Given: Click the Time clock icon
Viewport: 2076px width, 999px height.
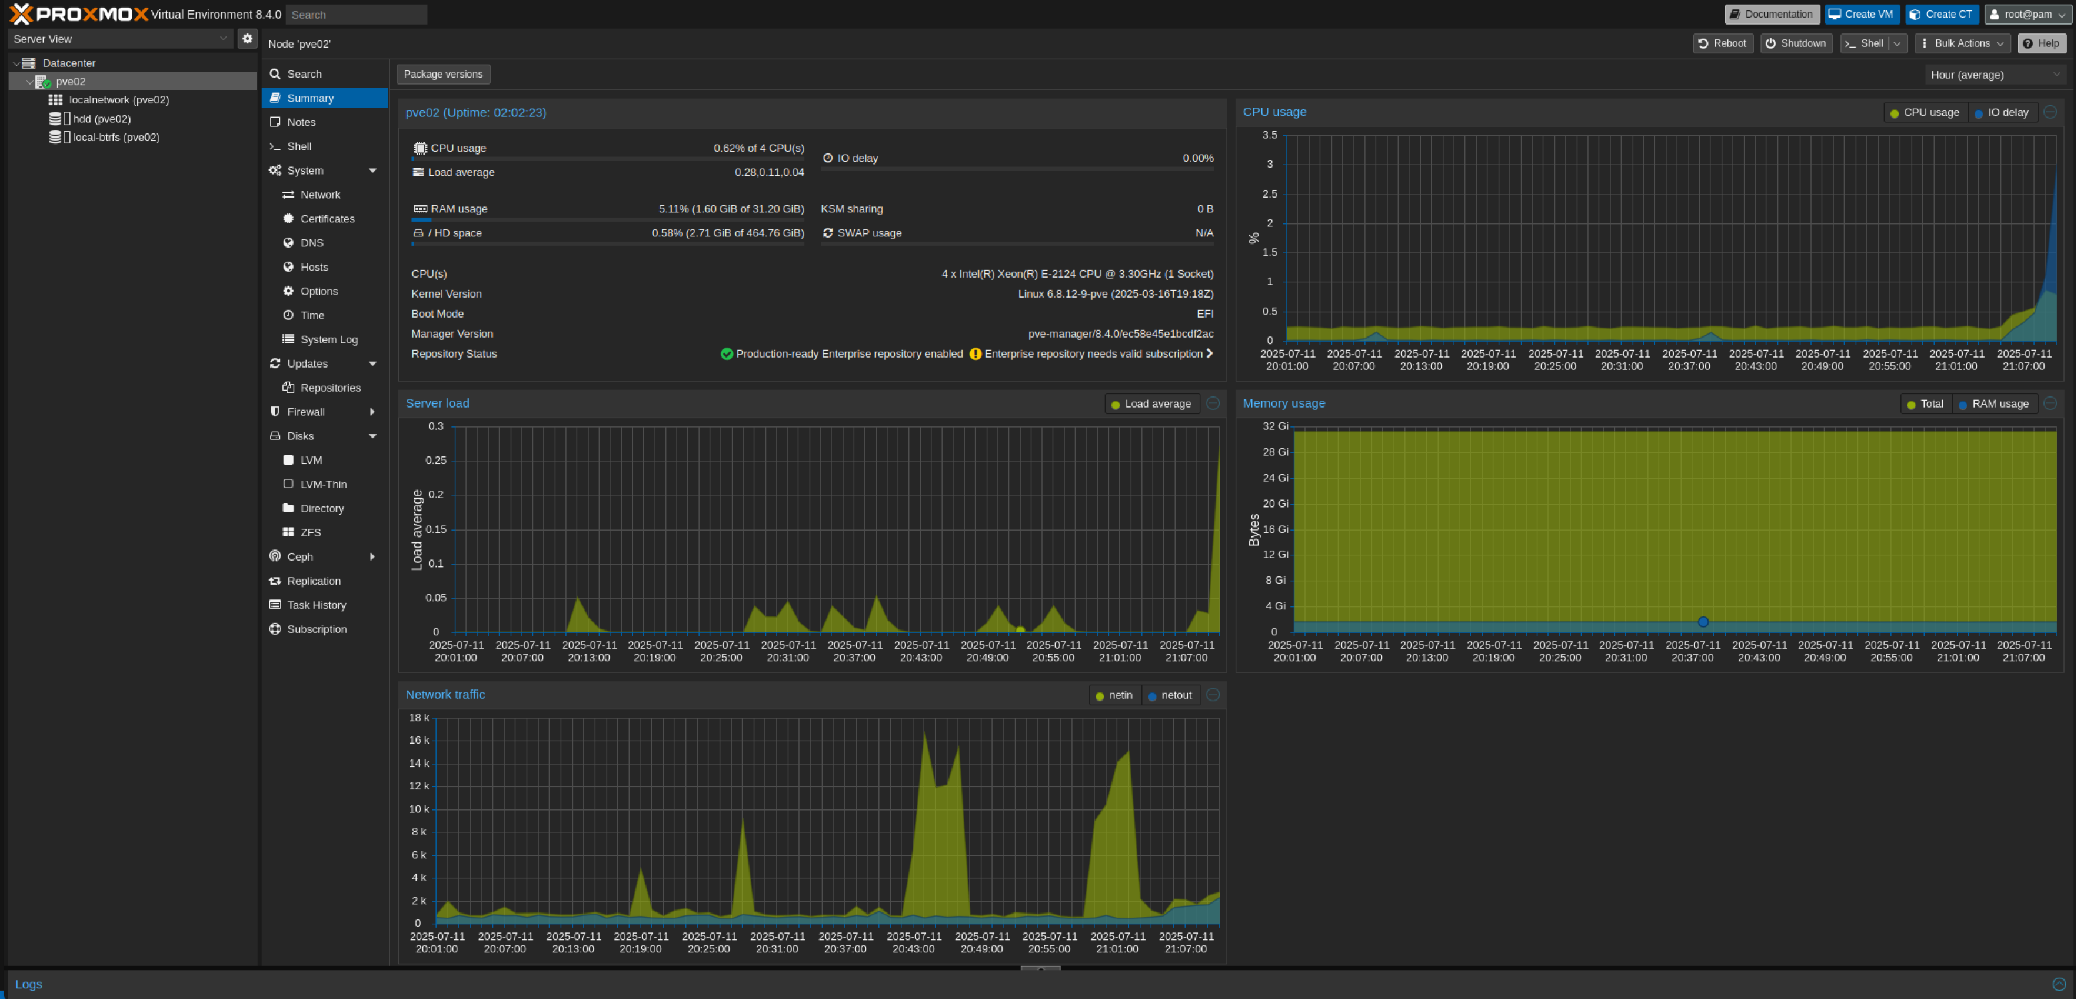Looking at the screenshot, I should [288, 315].
